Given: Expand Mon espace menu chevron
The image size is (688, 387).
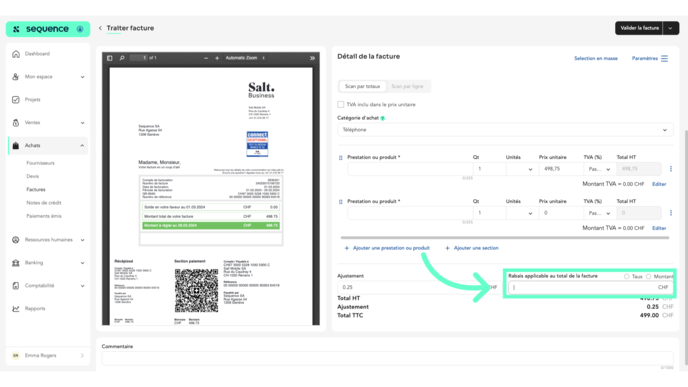Looking at the screenshot, I should point(82,77).
